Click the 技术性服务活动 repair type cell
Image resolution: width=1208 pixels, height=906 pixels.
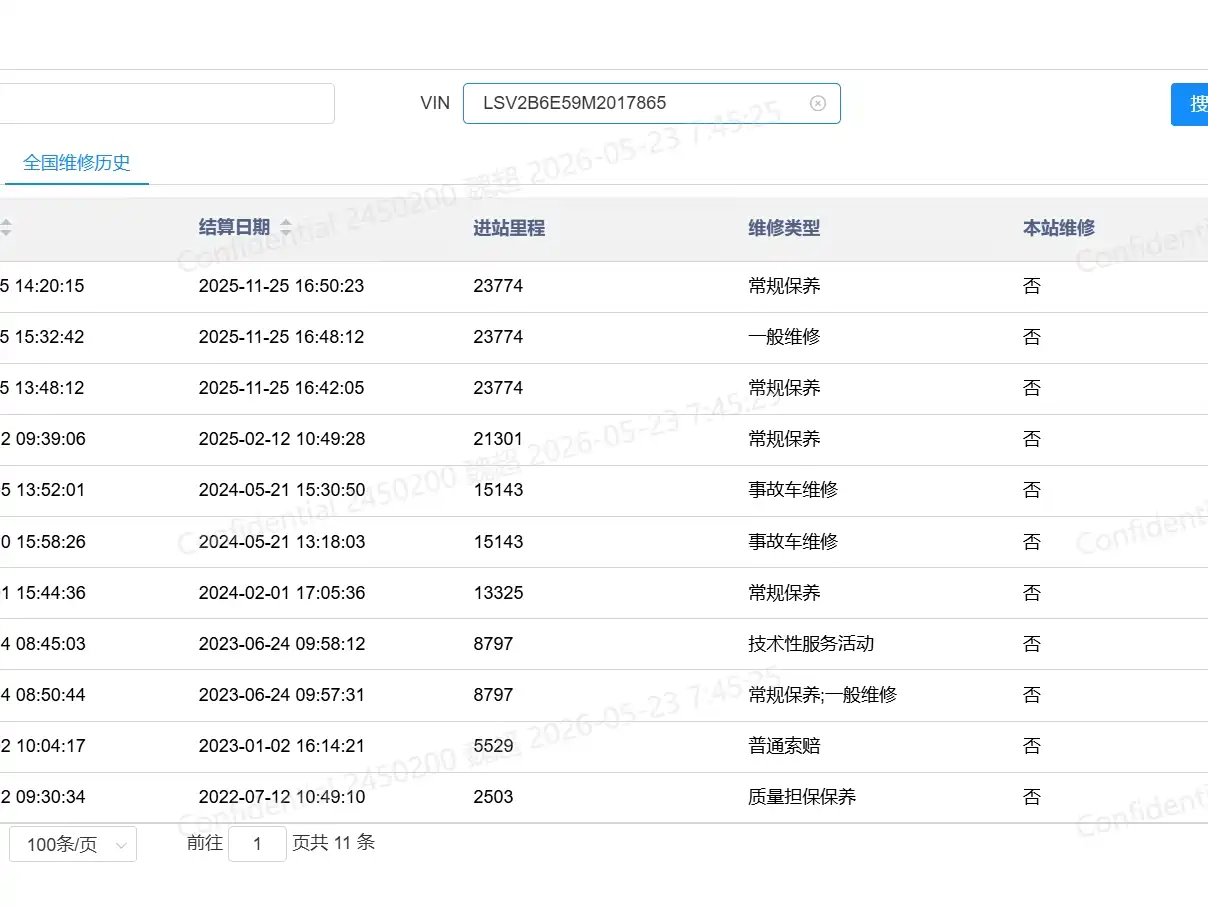click(811, 644)
